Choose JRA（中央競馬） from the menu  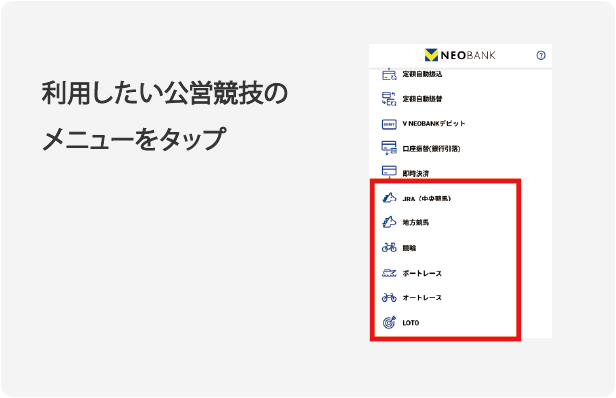(x=427, y=199)
